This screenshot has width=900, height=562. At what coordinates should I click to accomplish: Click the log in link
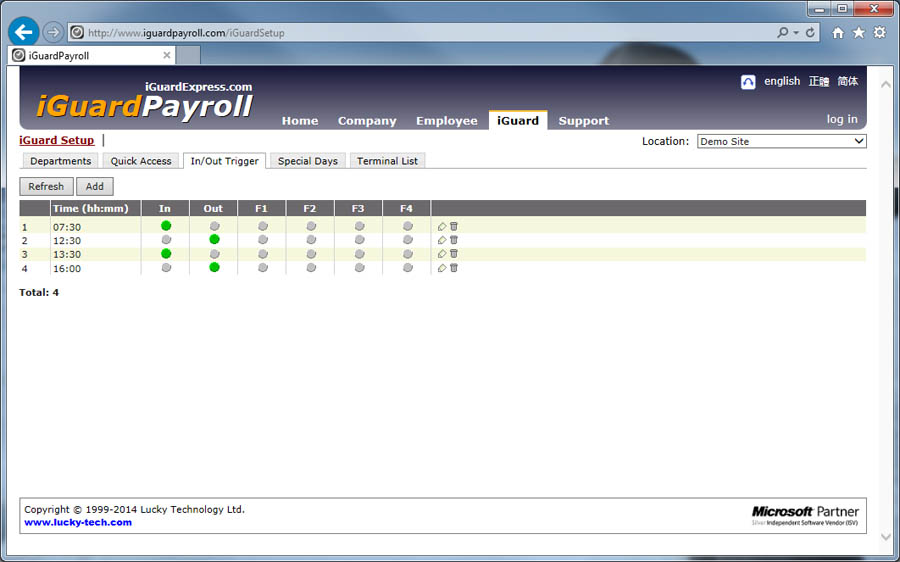tap(841, 119)
